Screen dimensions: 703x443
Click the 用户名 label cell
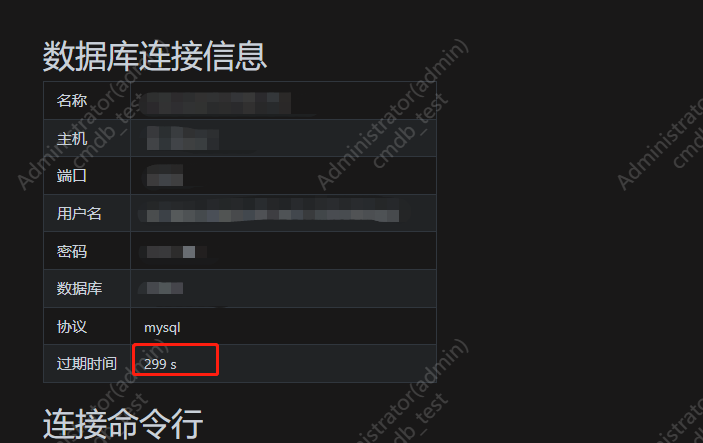click(x=87, y=213)
